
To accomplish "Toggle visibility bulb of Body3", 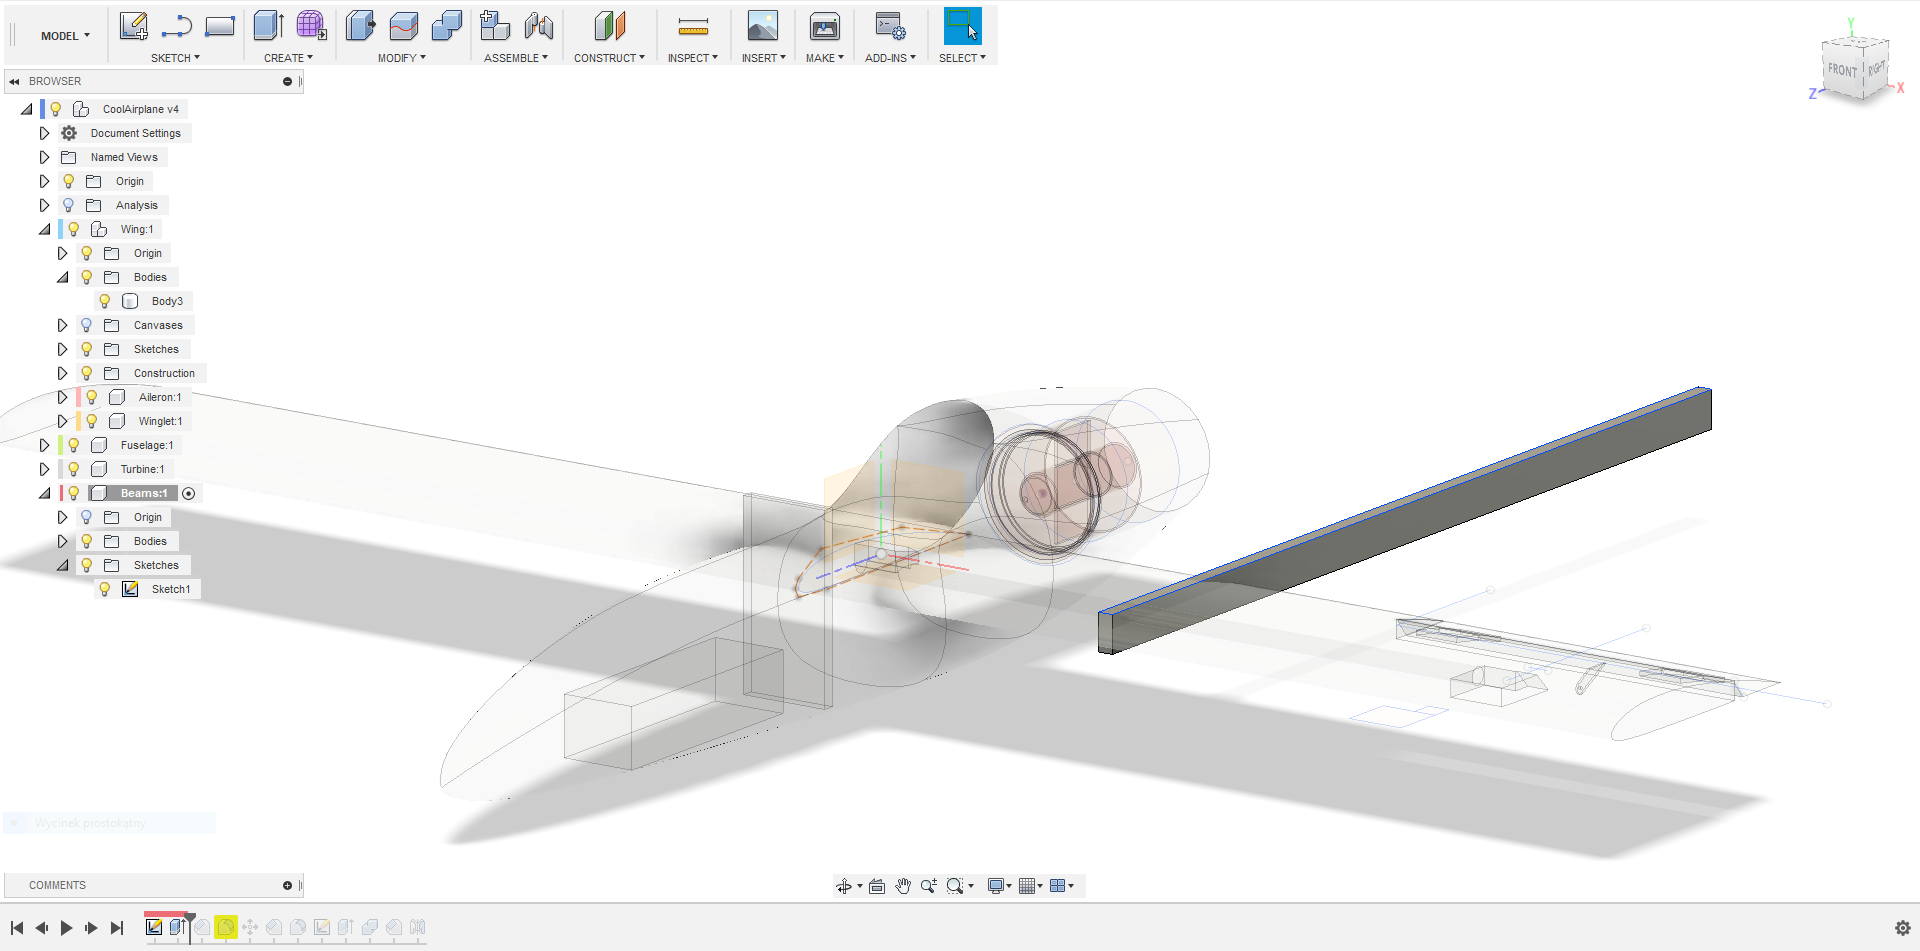I will click(x=105, y=301).
